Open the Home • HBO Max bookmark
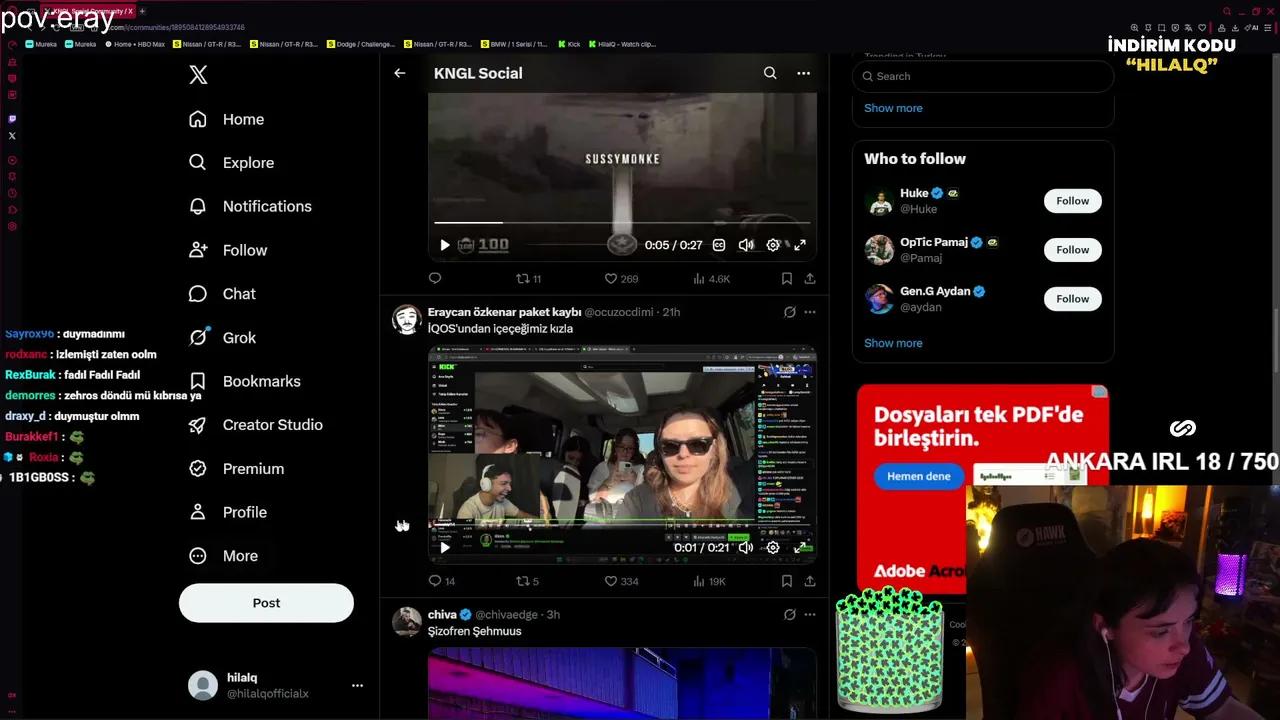This screenshot has width=1280, height=720. tap(135, 44)
